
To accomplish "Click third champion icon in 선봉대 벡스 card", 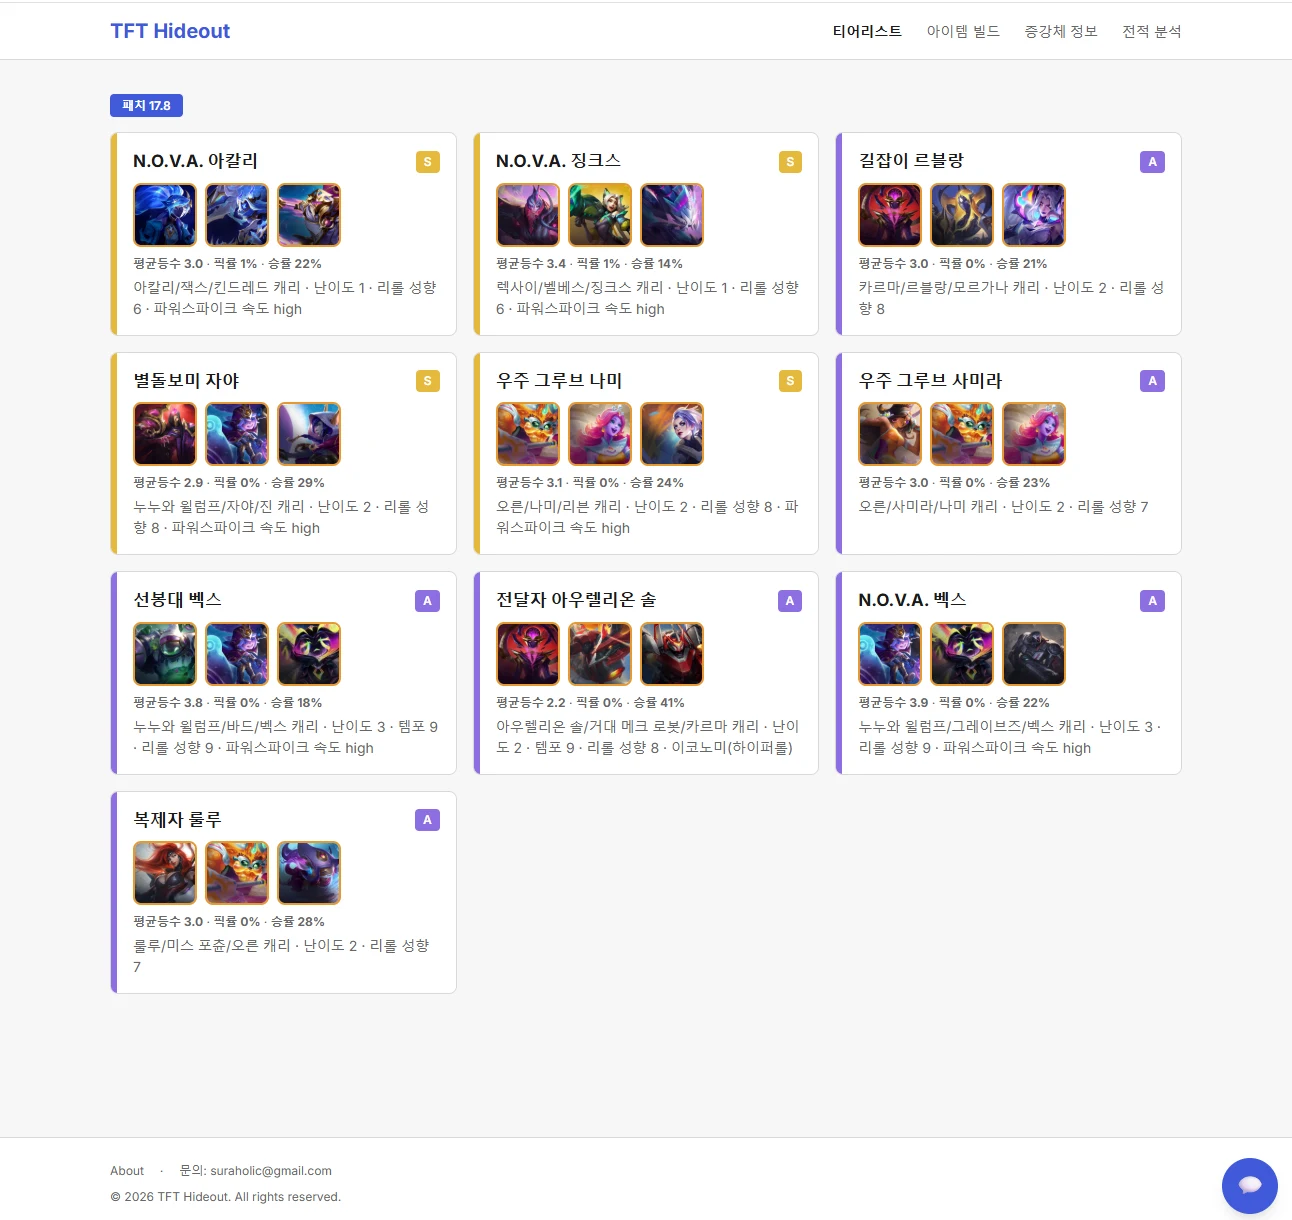I will [309, 654].
